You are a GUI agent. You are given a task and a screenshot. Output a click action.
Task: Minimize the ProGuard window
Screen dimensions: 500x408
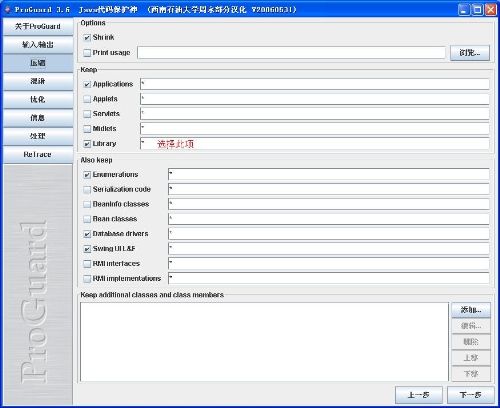pos(464,9)
